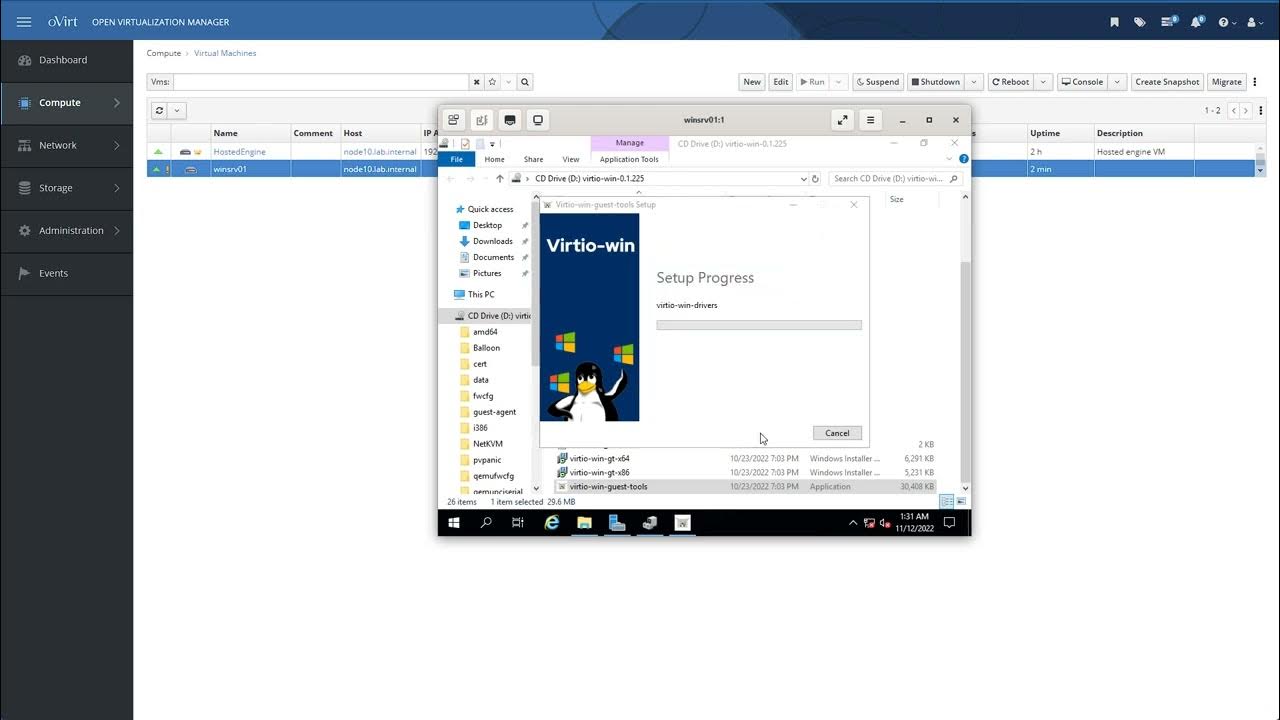The height and width of the screenshot is (720, 1280).
Task: Click the Run button
Action: point(812,82)
